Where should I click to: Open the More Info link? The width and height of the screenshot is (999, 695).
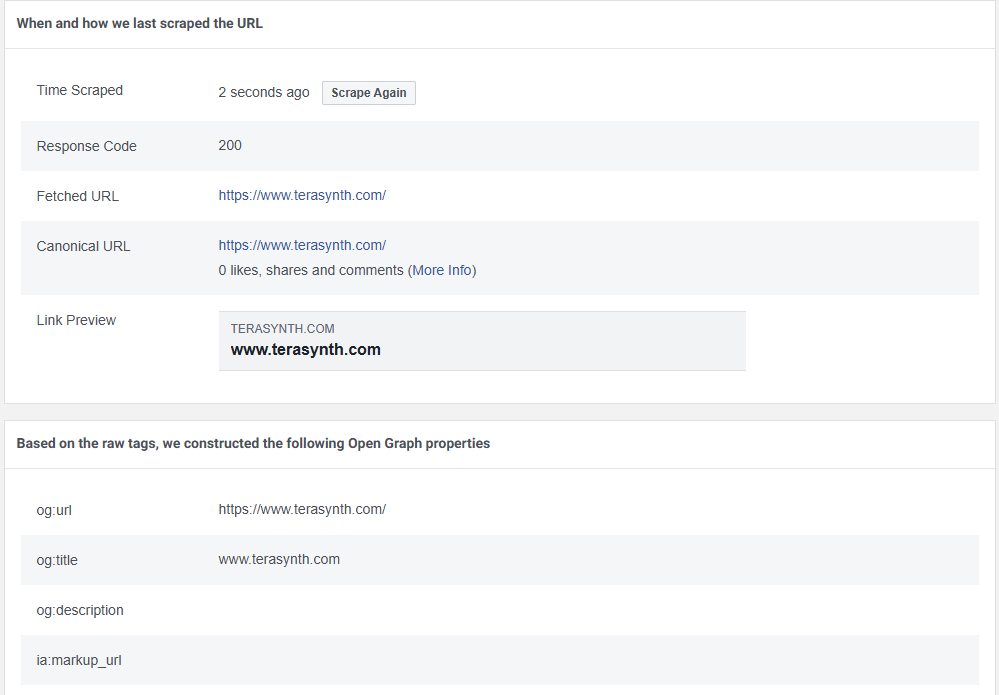tap(442, 270)
